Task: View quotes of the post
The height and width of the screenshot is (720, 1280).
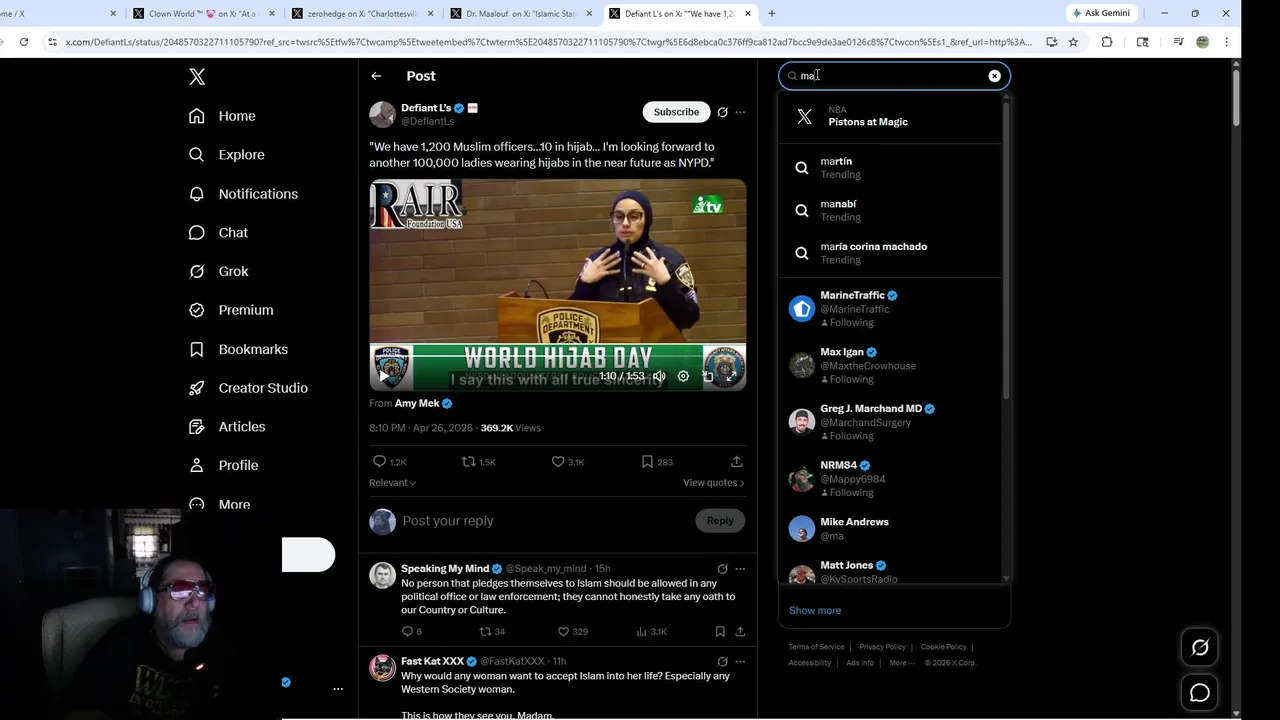Action: [713, 483]
